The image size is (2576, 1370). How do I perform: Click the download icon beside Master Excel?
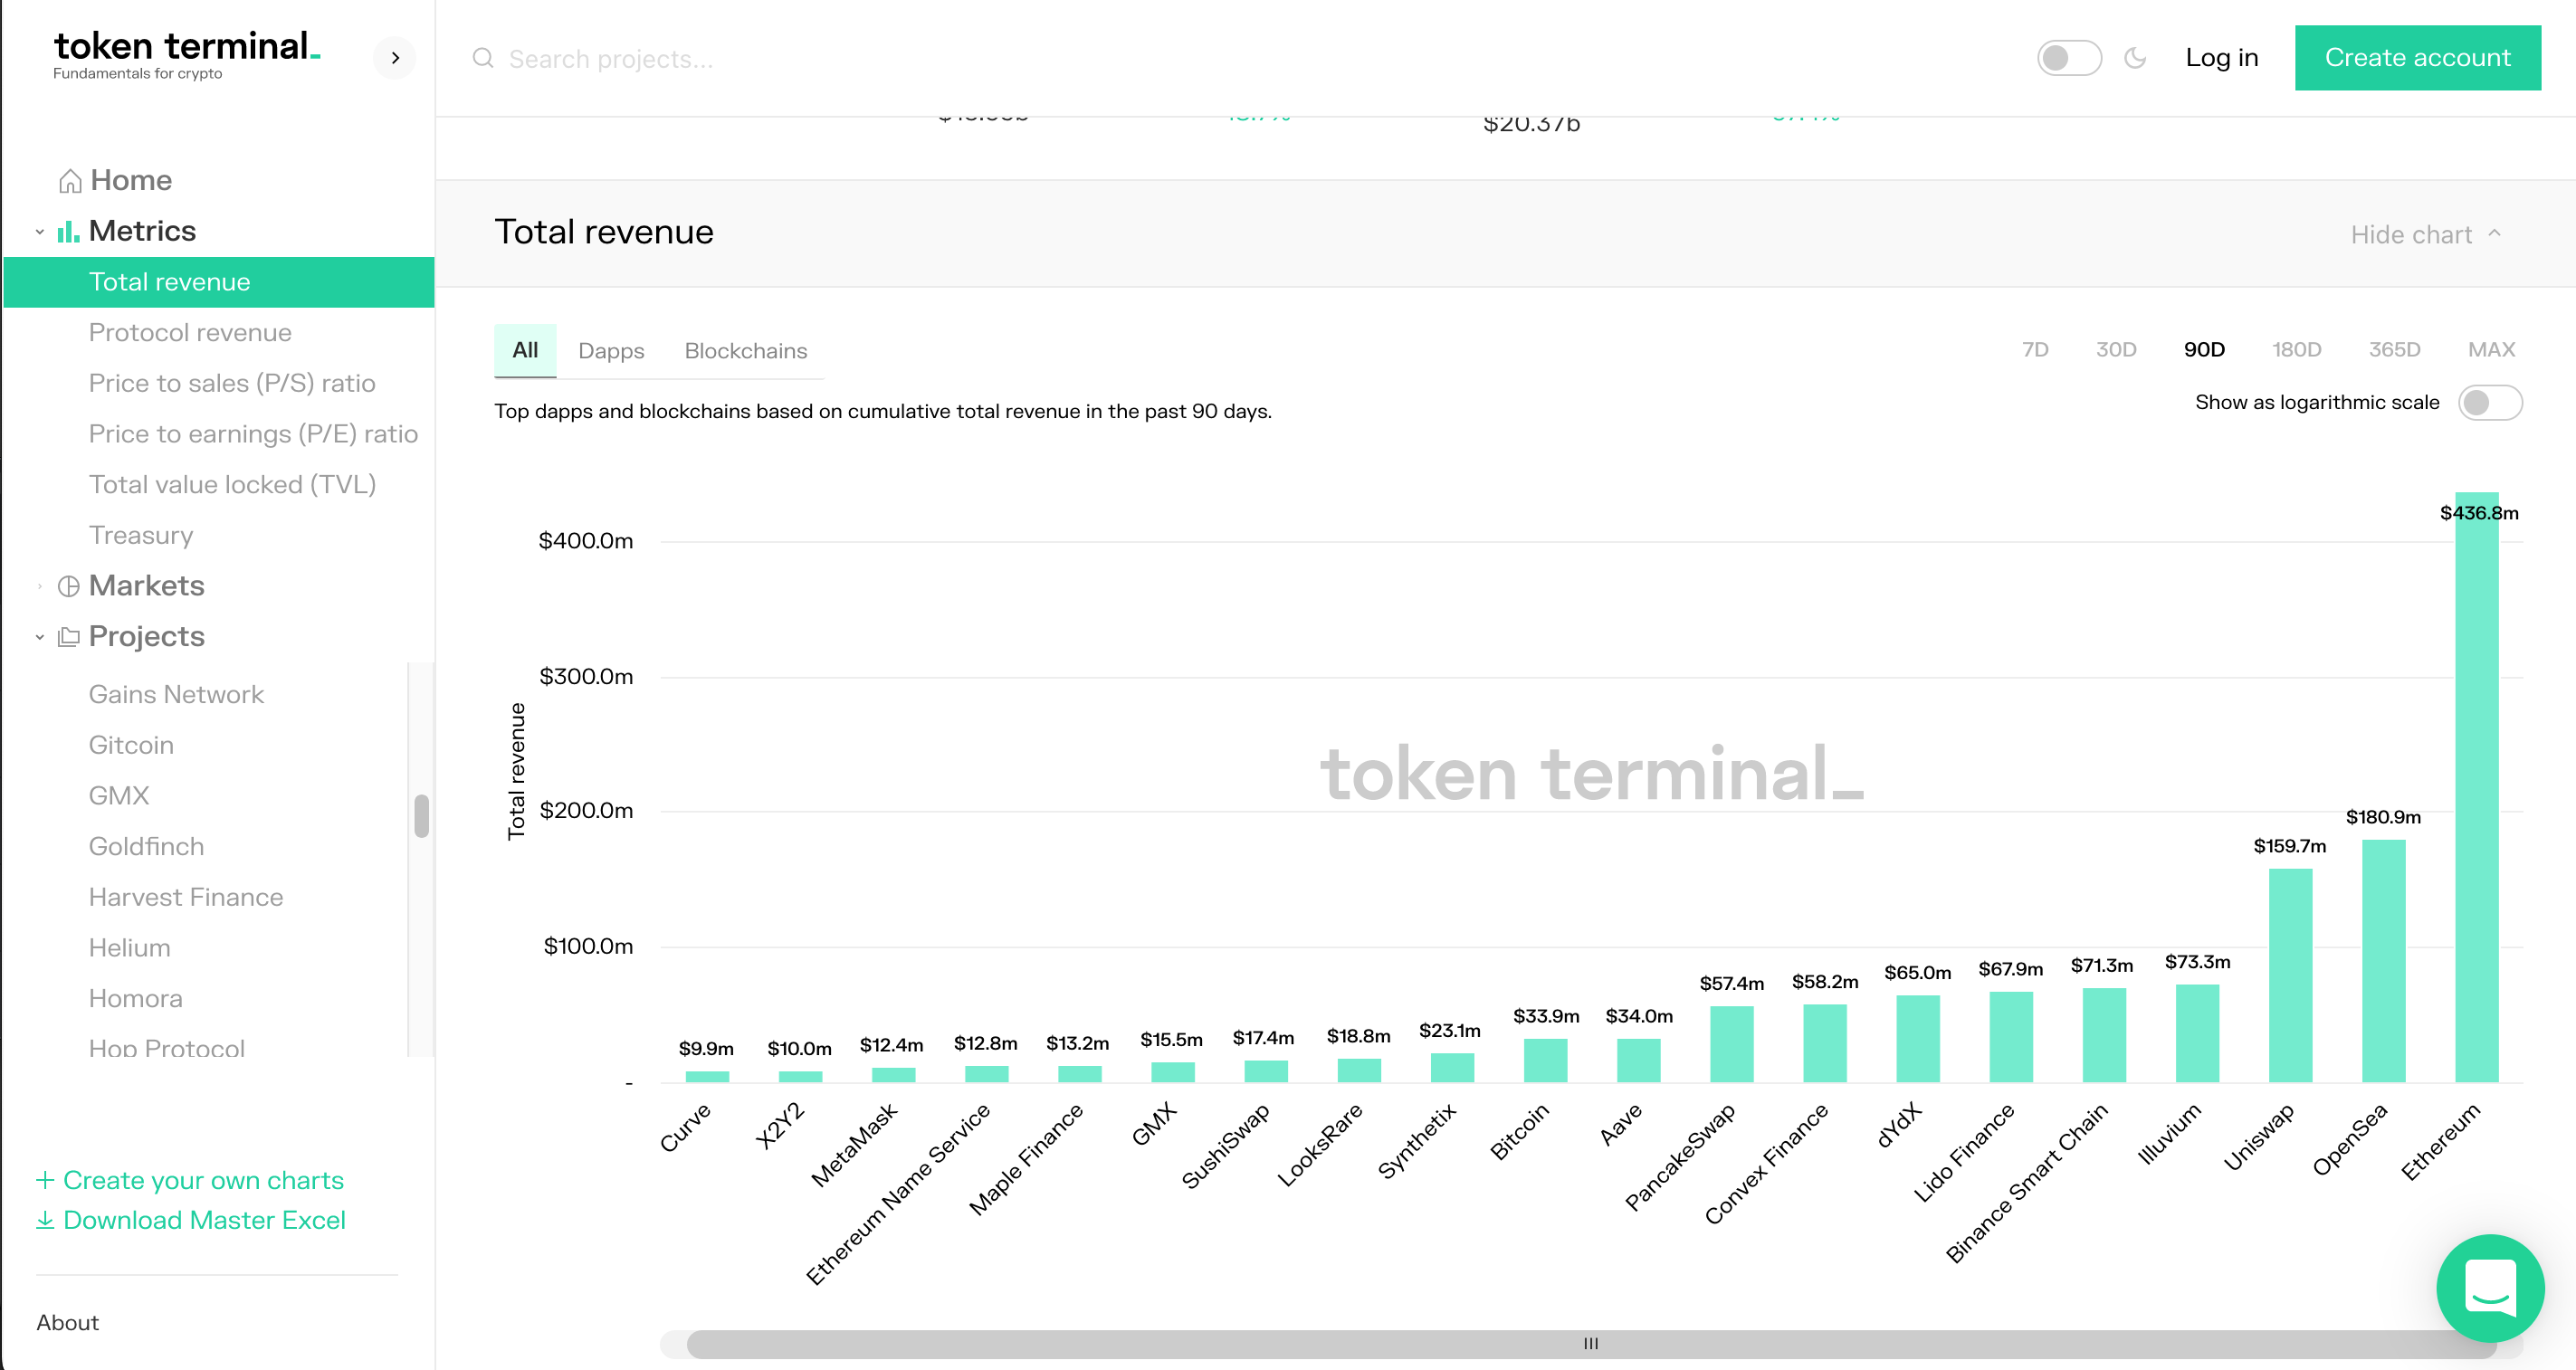(45, 1220)
